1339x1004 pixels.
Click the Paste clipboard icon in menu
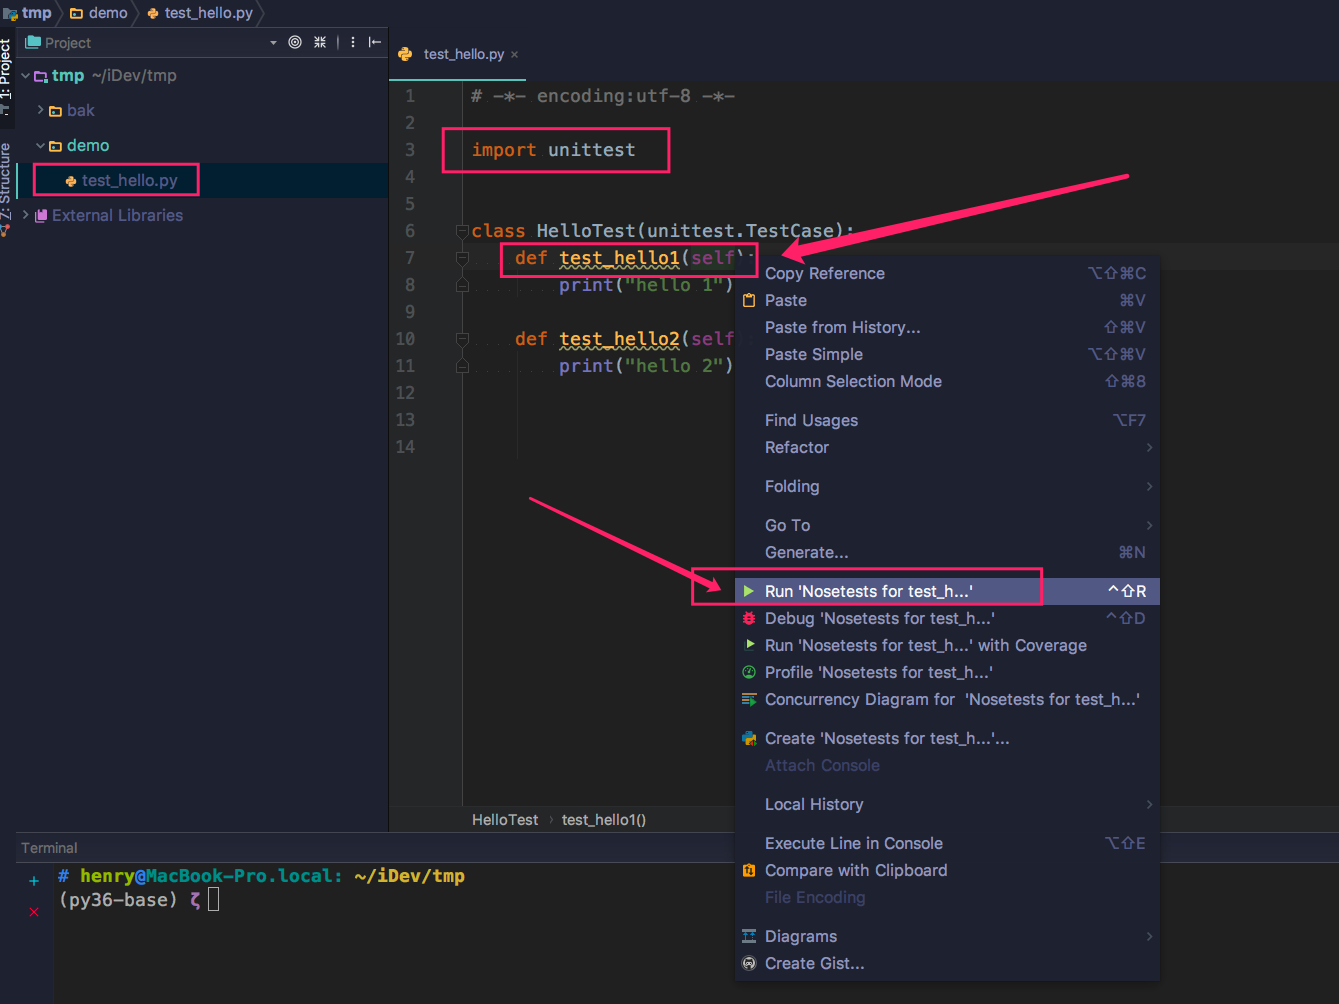pyautogui.click(x=749, y=301)
